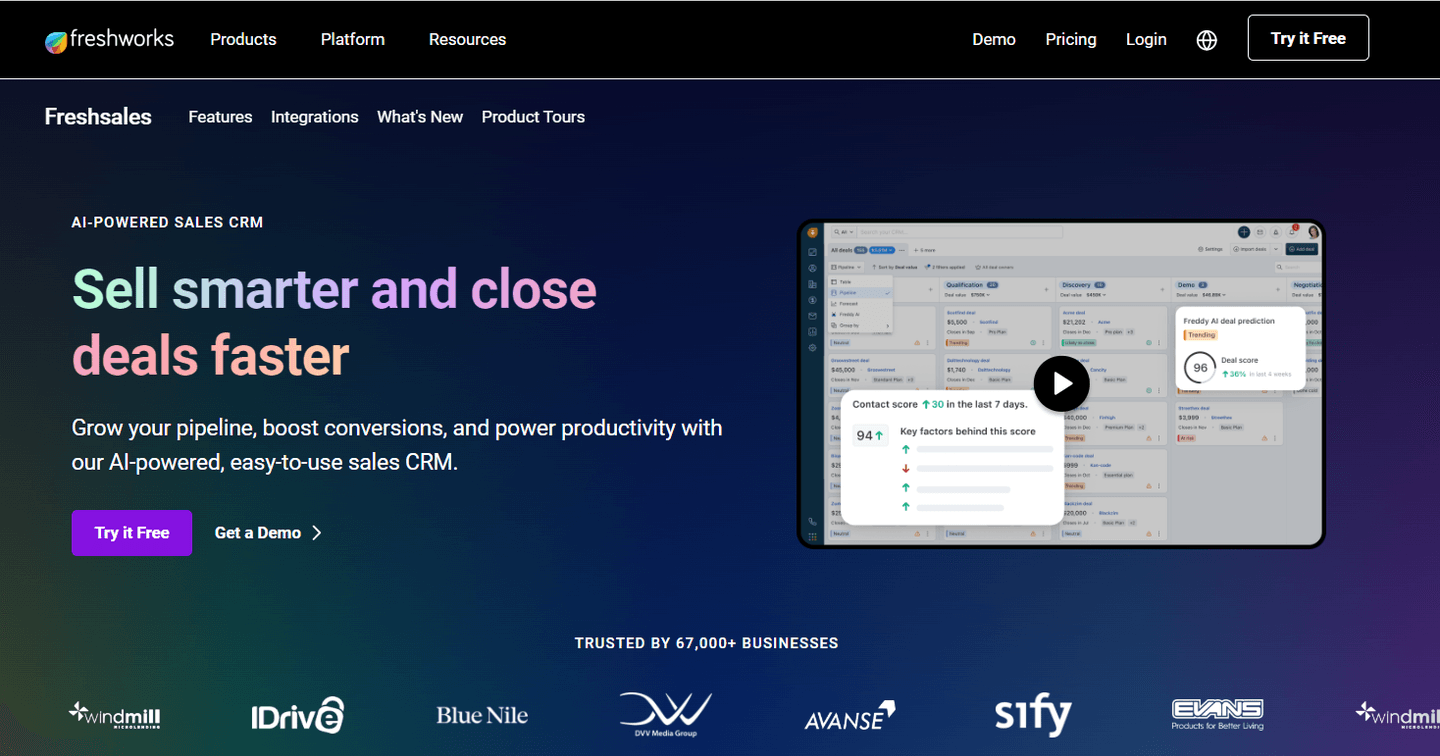
Task: Click the "Sell smarter and close deals faster" headline
Action: coord(334,322)
